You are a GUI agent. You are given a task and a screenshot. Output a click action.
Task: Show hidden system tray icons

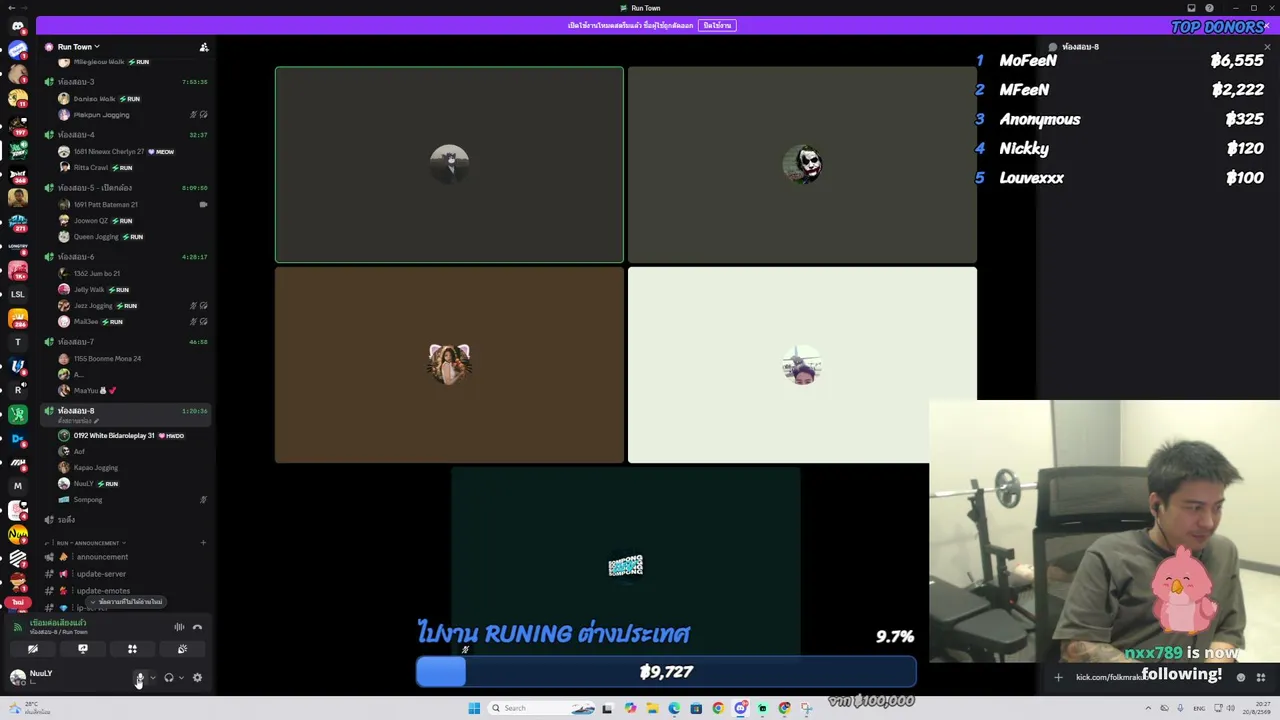click(x=1150, y=708)
